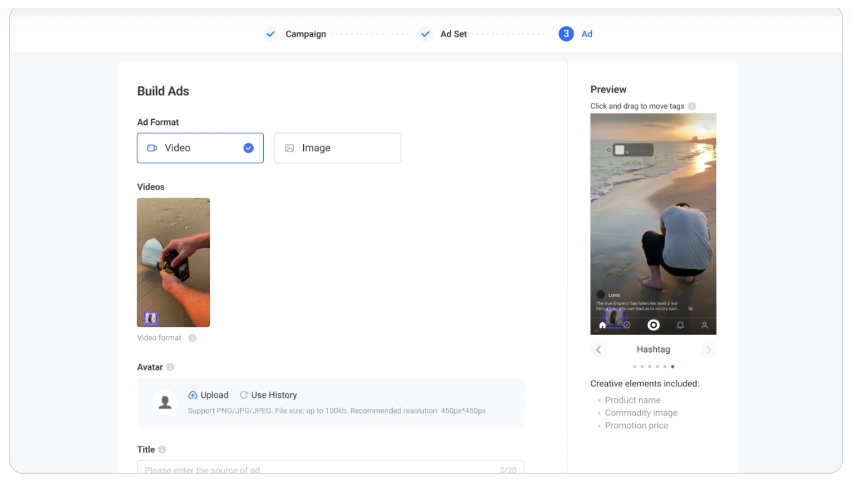The height and width of the screenshot is (481, 852).
Task: Click the "Creative elements included:" label
Action: click(644, 384)
